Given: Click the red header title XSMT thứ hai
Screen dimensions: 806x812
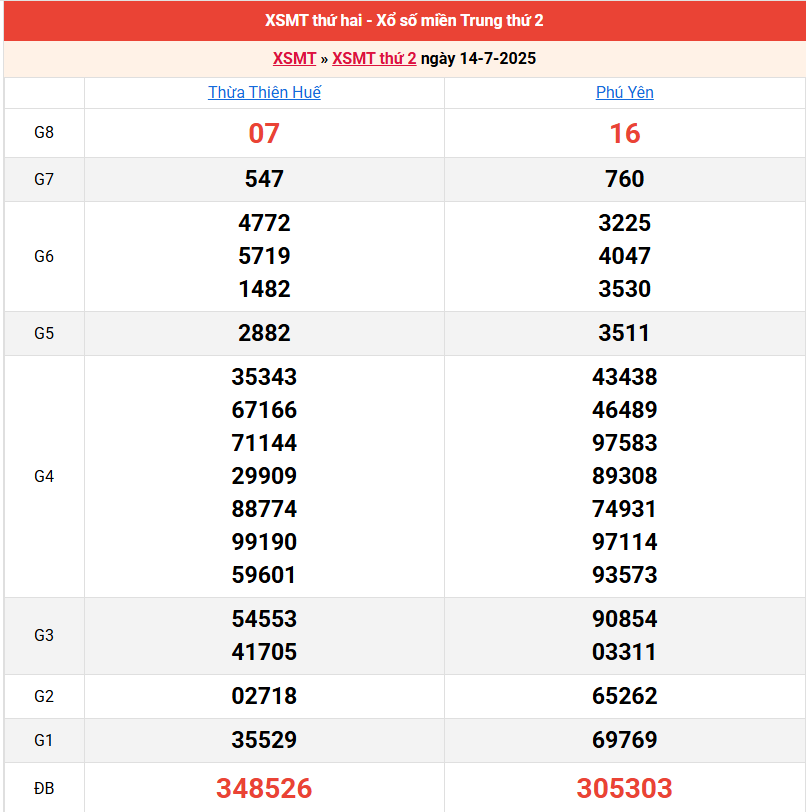Looking at the screenshot, I should (x=404, y=21).
